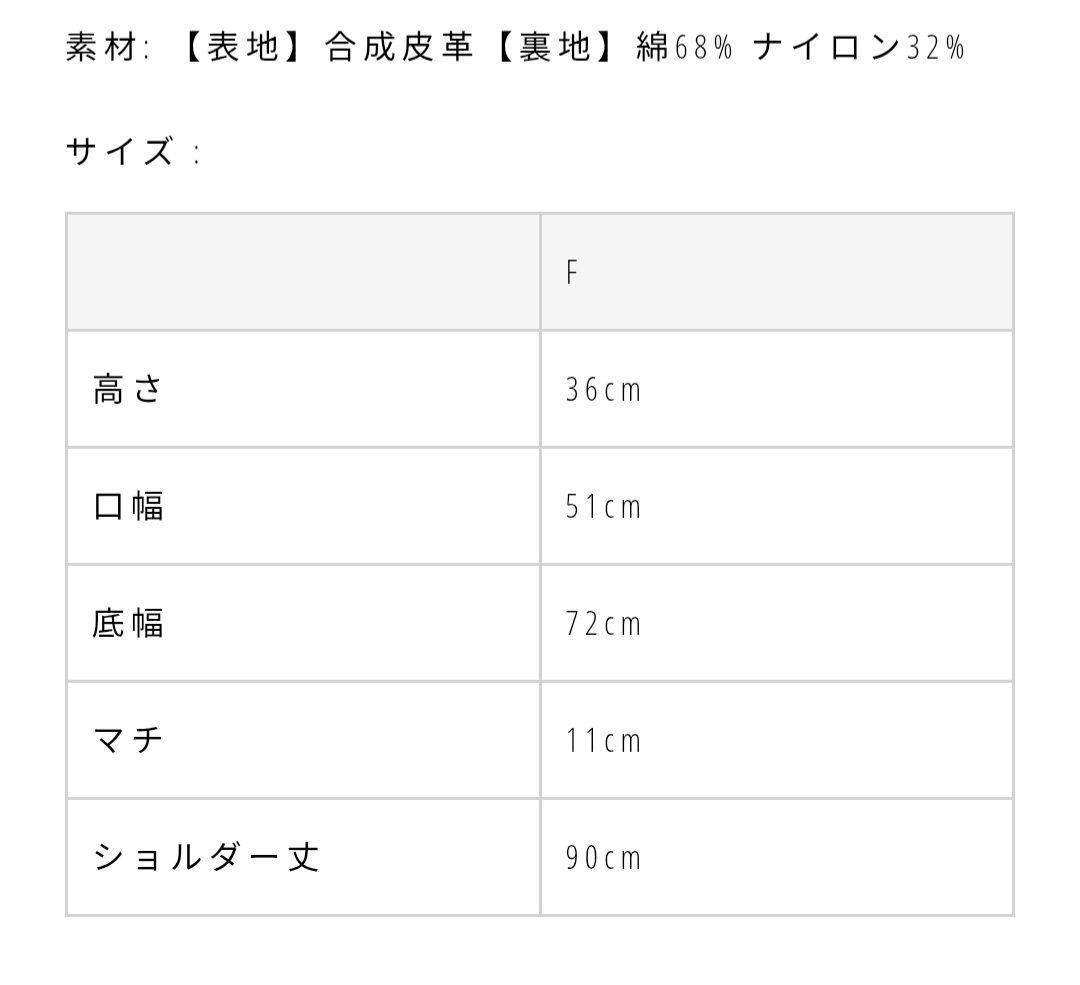Click the 合成皮革 material text

398,48
